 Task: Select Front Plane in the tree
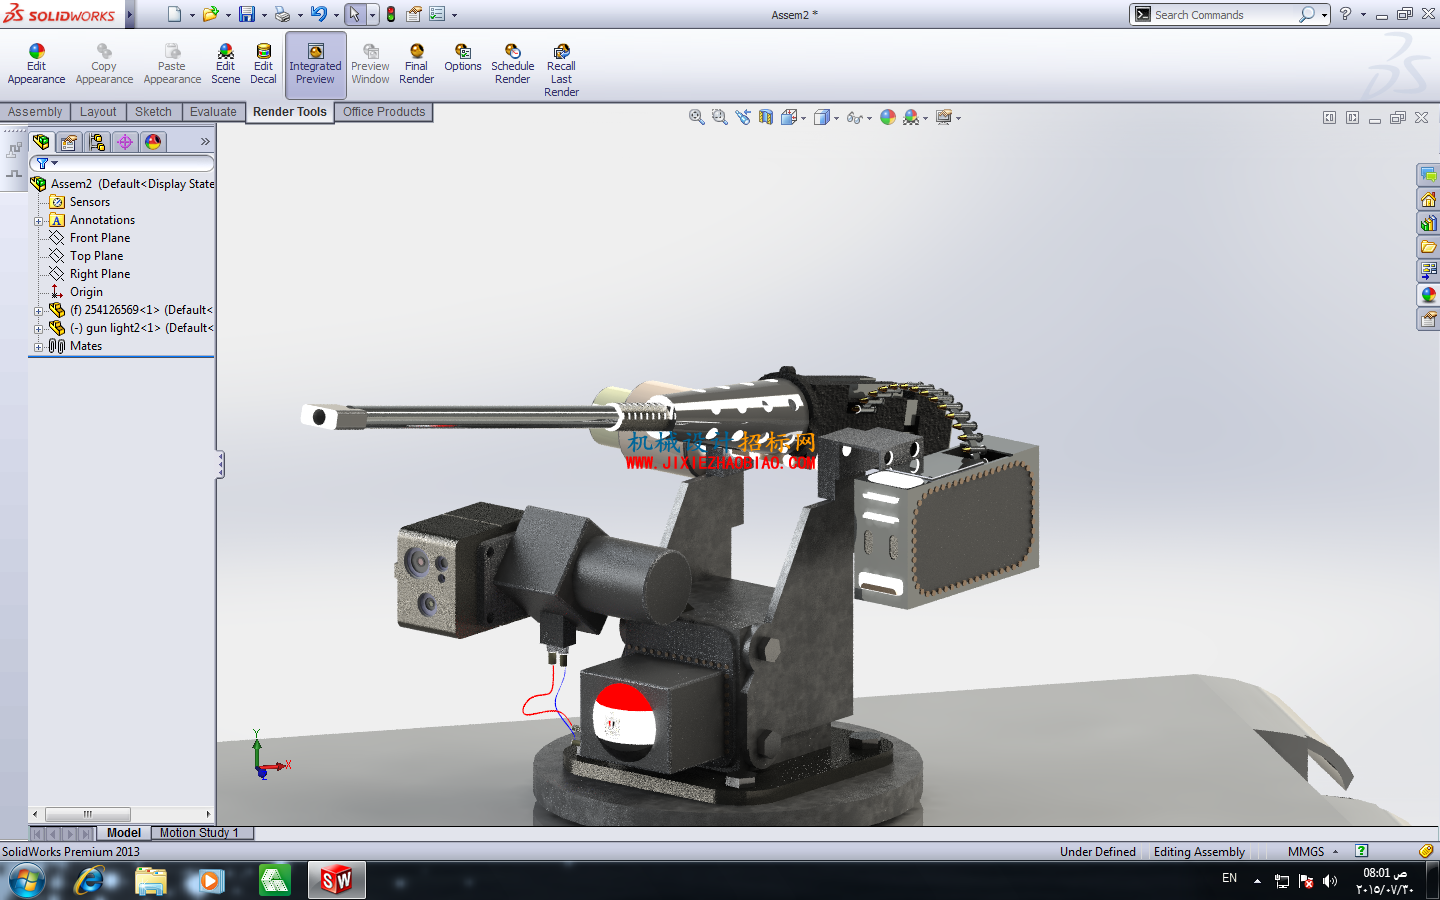pyautogui.click(x=99, y=238)
